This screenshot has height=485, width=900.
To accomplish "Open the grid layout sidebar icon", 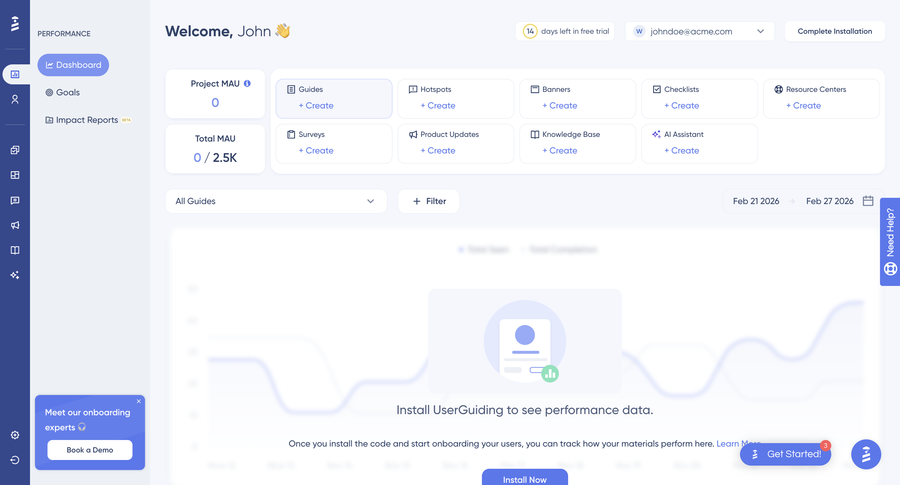I will coord(15,175).
